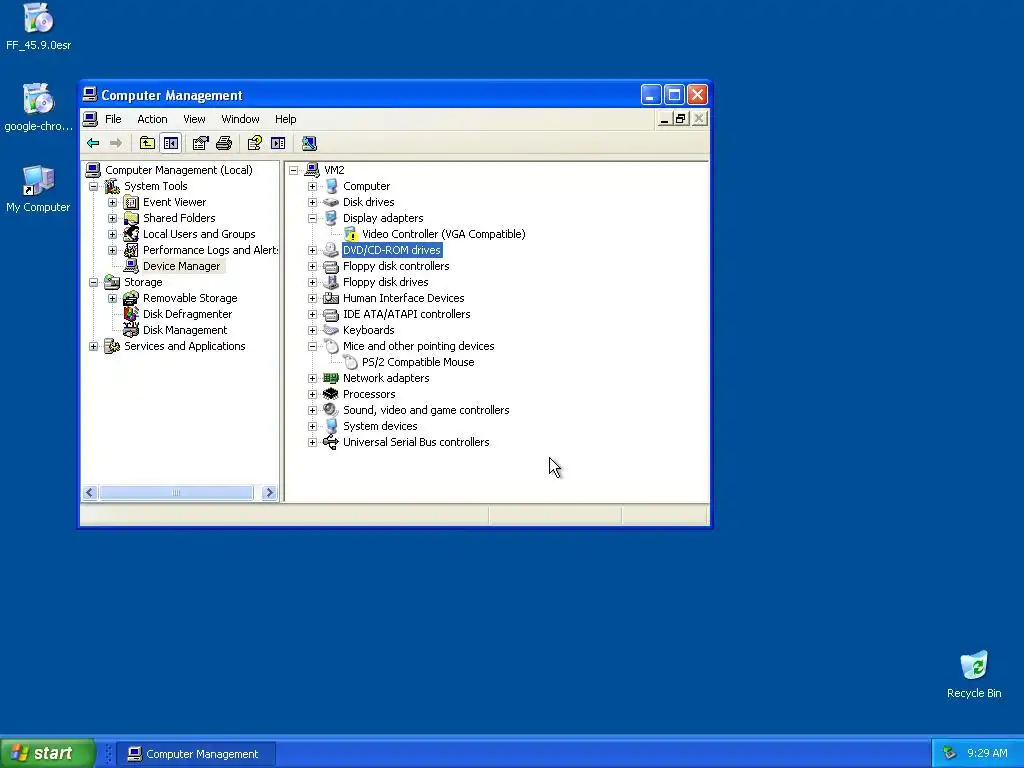Click Sound, video and game controllers icon
Image resolution: width=1024 pixels, height=768 pixels.
tap(331, 410)
